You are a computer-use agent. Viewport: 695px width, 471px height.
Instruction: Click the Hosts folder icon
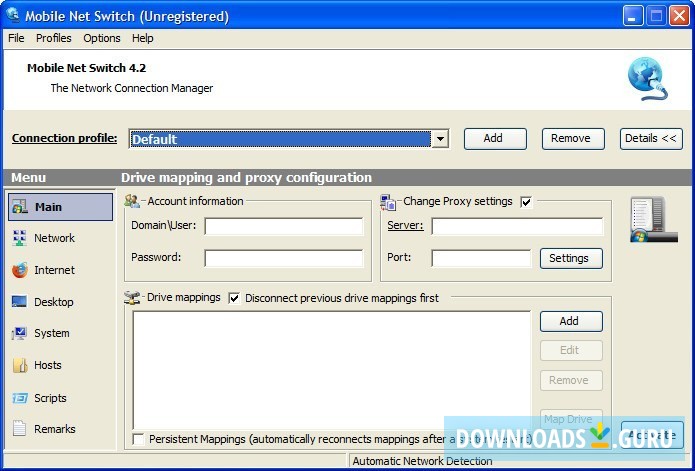pos(20,365)
